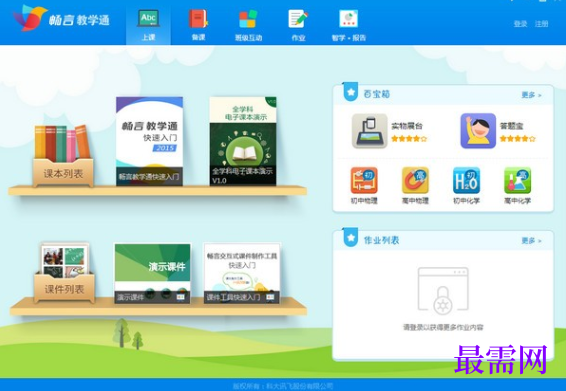Open 全学科电子课本演示 book

click(243, 141)
